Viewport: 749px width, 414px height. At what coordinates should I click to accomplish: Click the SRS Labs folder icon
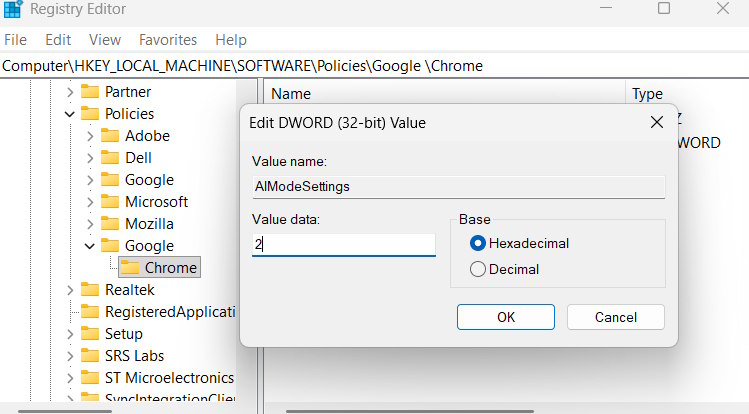(90, 355)
